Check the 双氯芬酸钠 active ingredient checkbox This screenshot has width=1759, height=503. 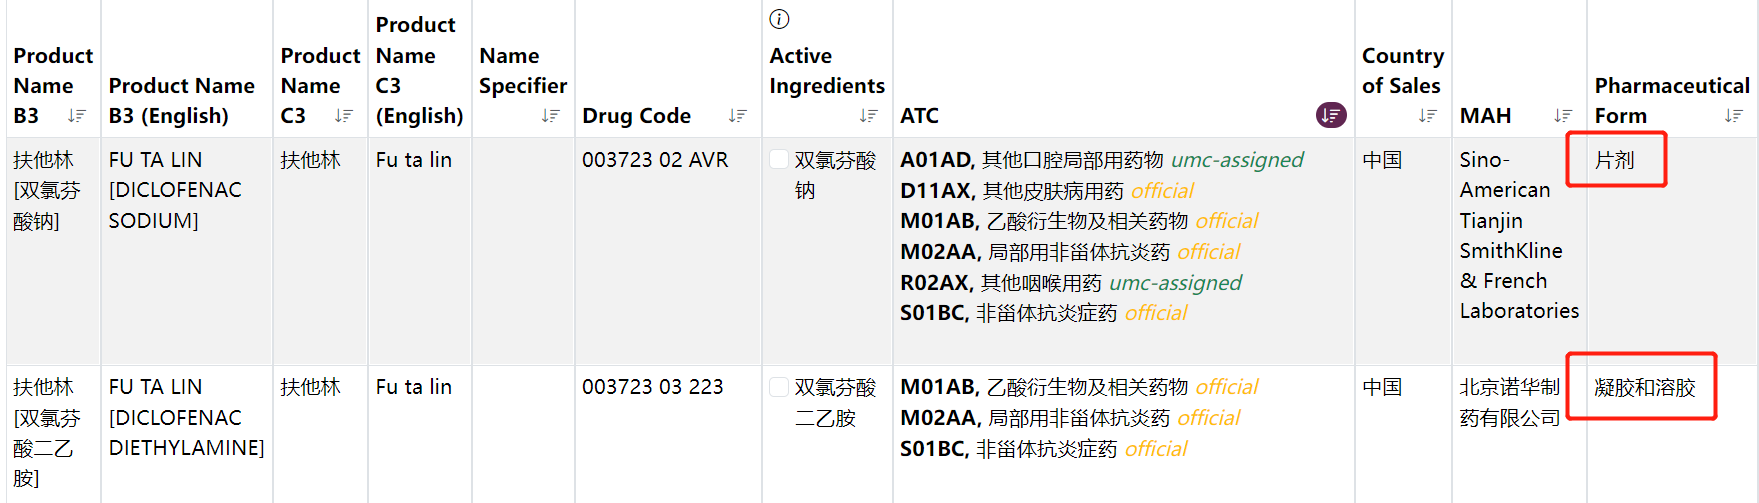pyautogui.click(x=779, y=160)
